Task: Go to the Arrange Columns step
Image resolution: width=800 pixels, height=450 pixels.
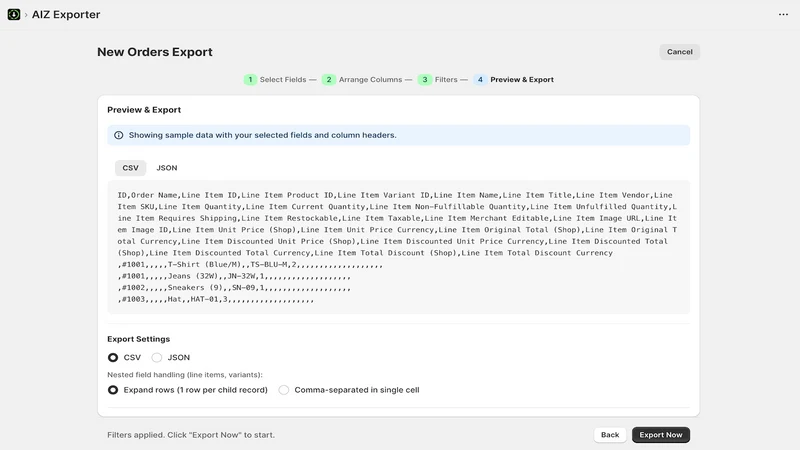Action: tap(370, 80)
